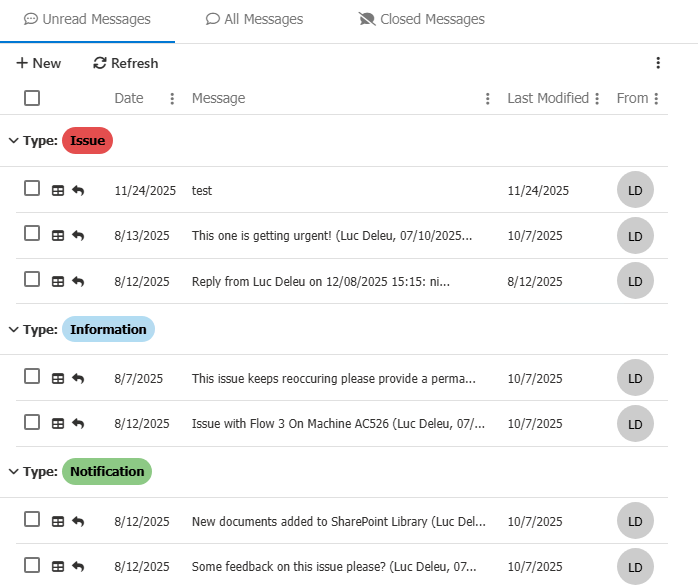Open toolbar overflow menu beside Refresh

(x=658, y=63)
